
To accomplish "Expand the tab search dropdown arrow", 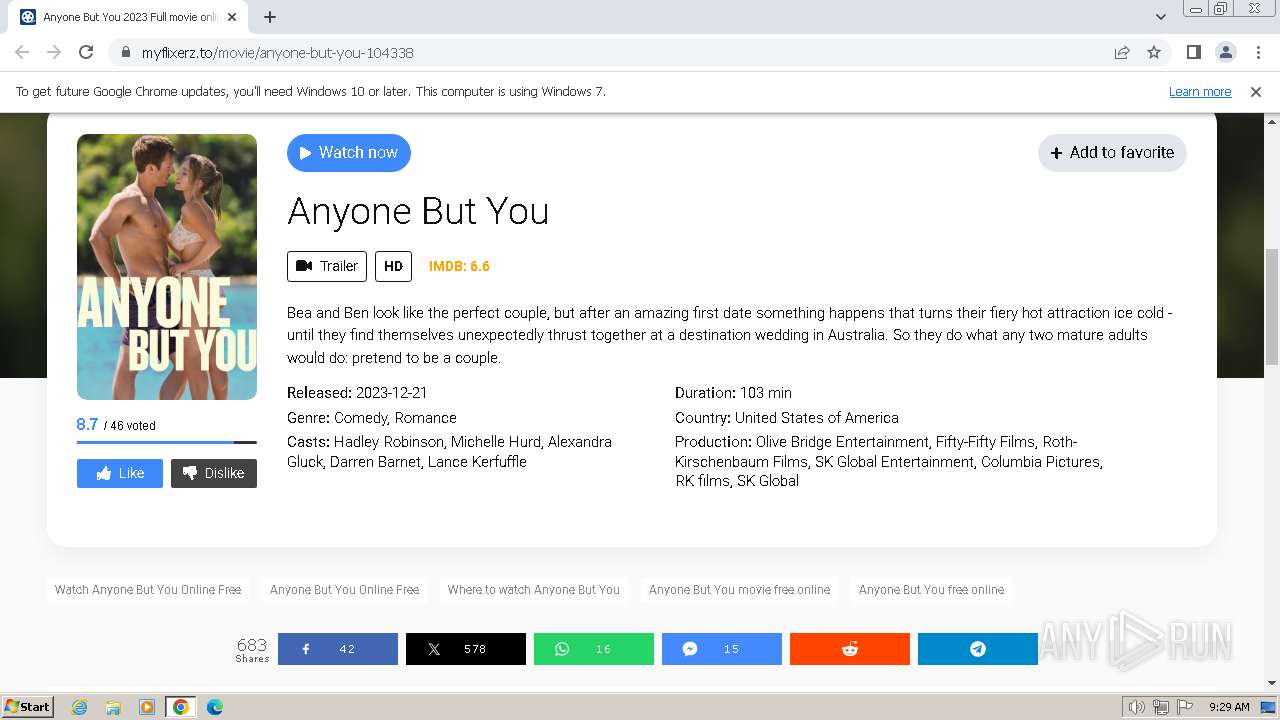I will tap(1160, 17).
